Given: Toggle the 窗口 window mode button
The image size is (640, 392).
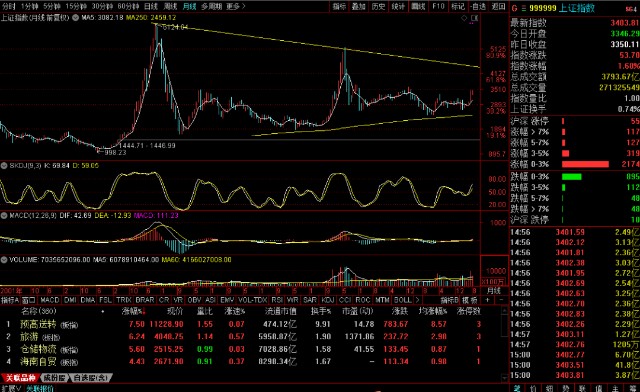Looking at the screenshot, I should click(29, 300).
